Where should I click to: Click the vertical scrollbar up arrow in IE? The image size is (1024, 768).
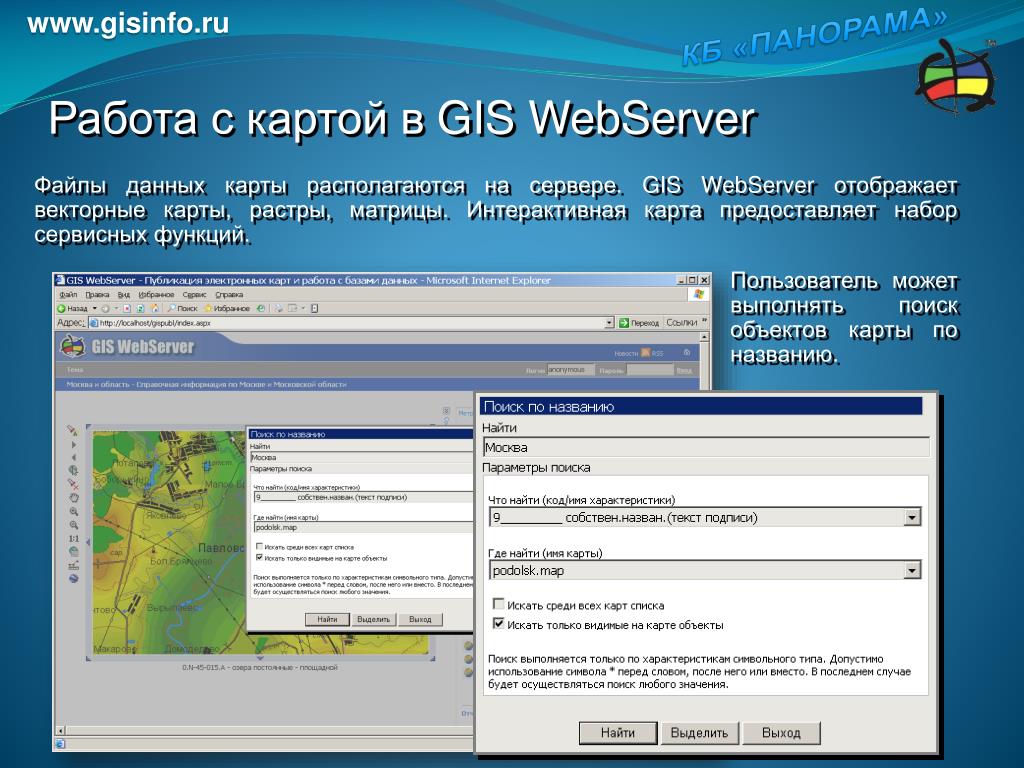(x=704, y=338)
